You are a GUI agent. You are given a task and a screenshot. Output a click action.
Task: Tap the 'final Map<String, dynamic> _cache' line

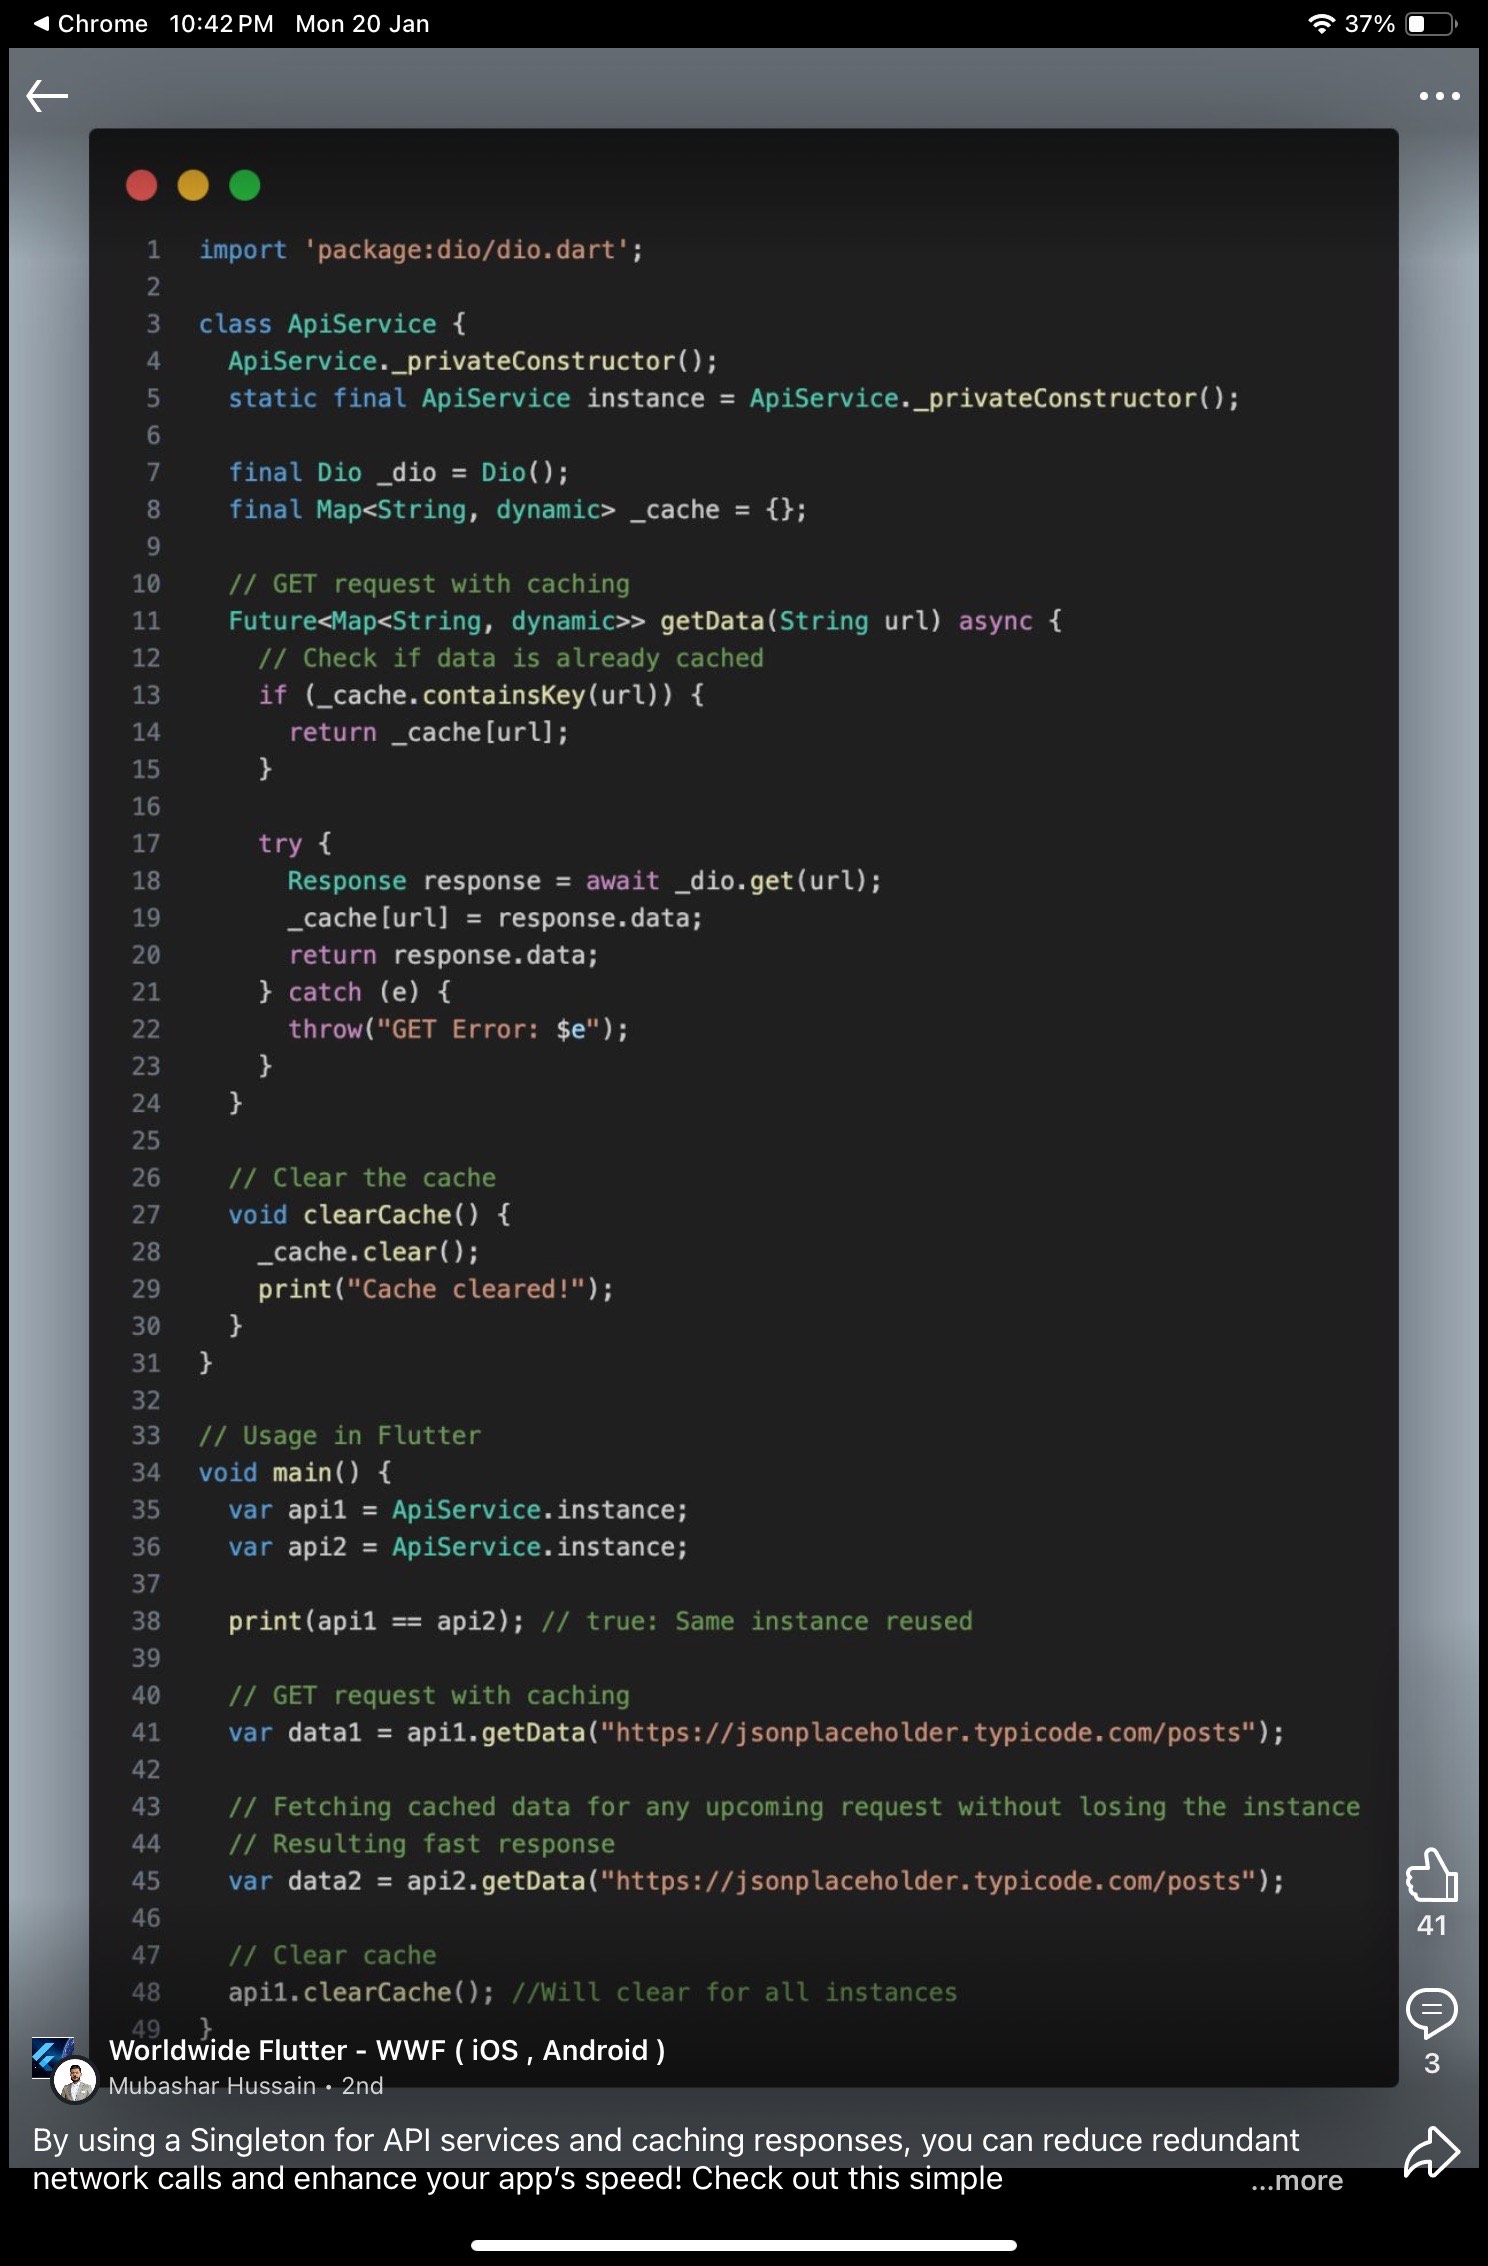517,510
